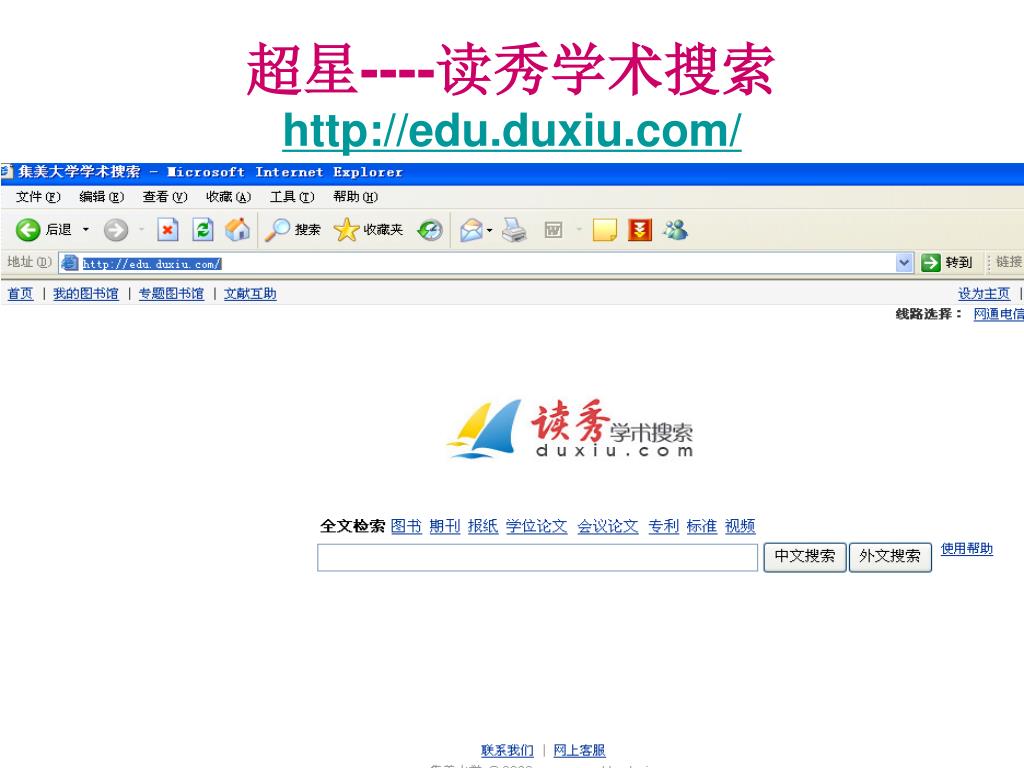Click 联系我们 footer link
This screenshot has width=1024, height=768.
[x=507, y=750]
